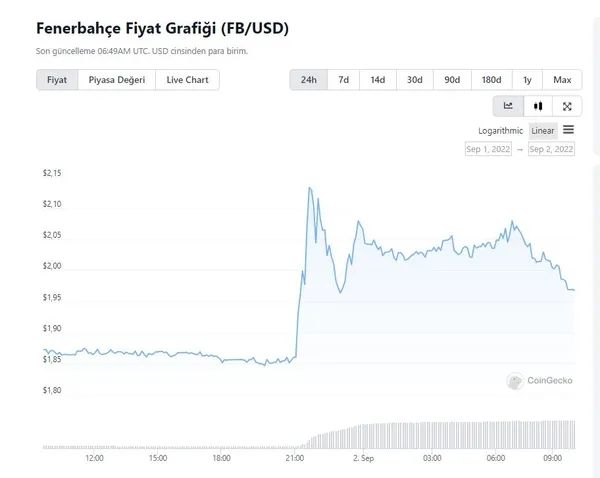Select the 30d time range
Viewport: 600px width, 478px height.
[x=414, y=80]
